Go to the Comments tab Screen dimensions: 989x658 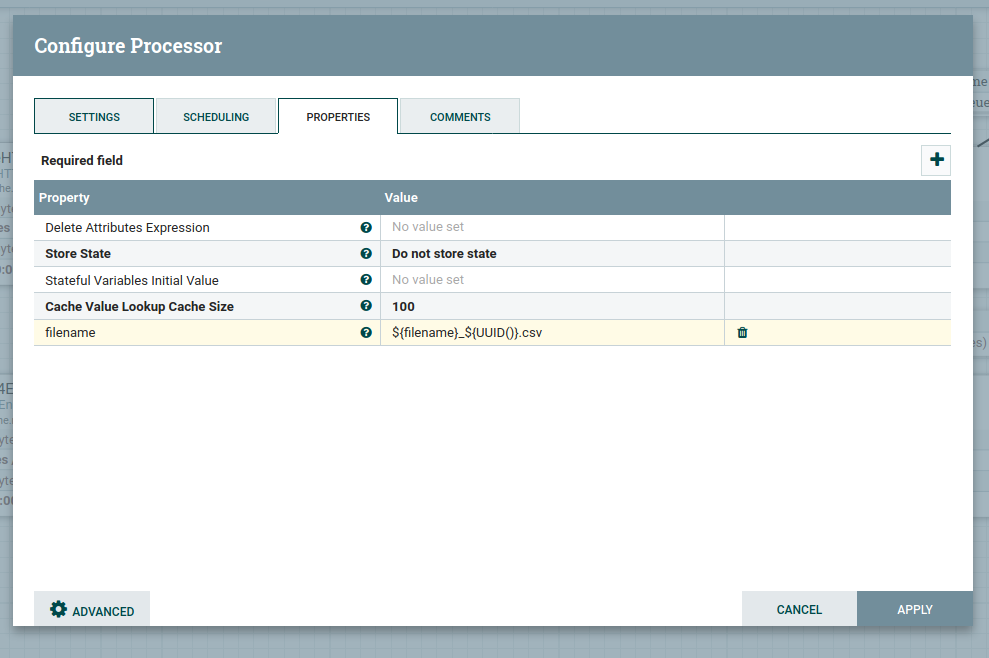460,117
